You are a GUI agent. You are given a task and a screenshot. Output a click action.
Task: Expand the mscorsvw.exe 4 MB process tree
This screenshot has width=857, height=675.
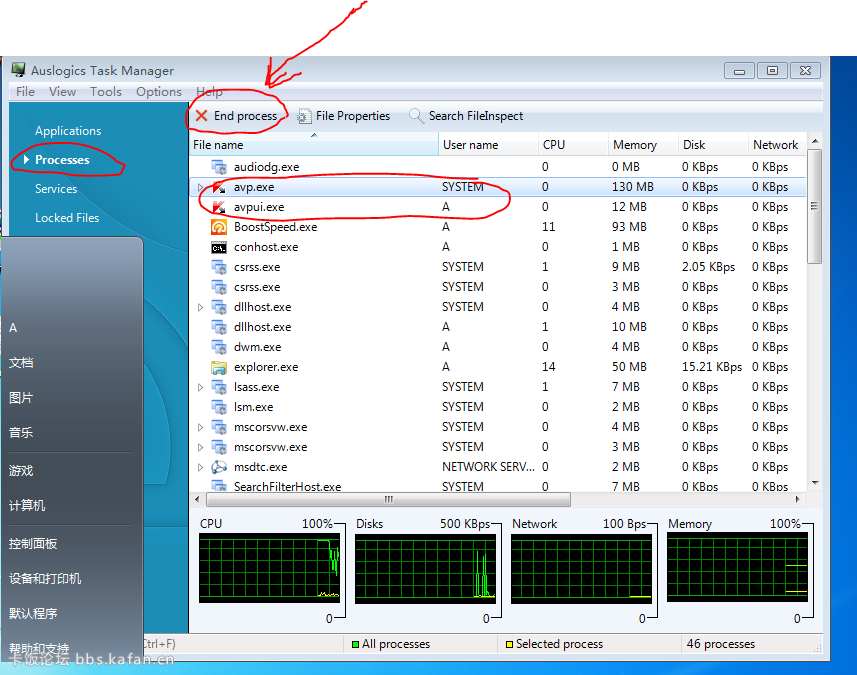[x=201, y=427]
